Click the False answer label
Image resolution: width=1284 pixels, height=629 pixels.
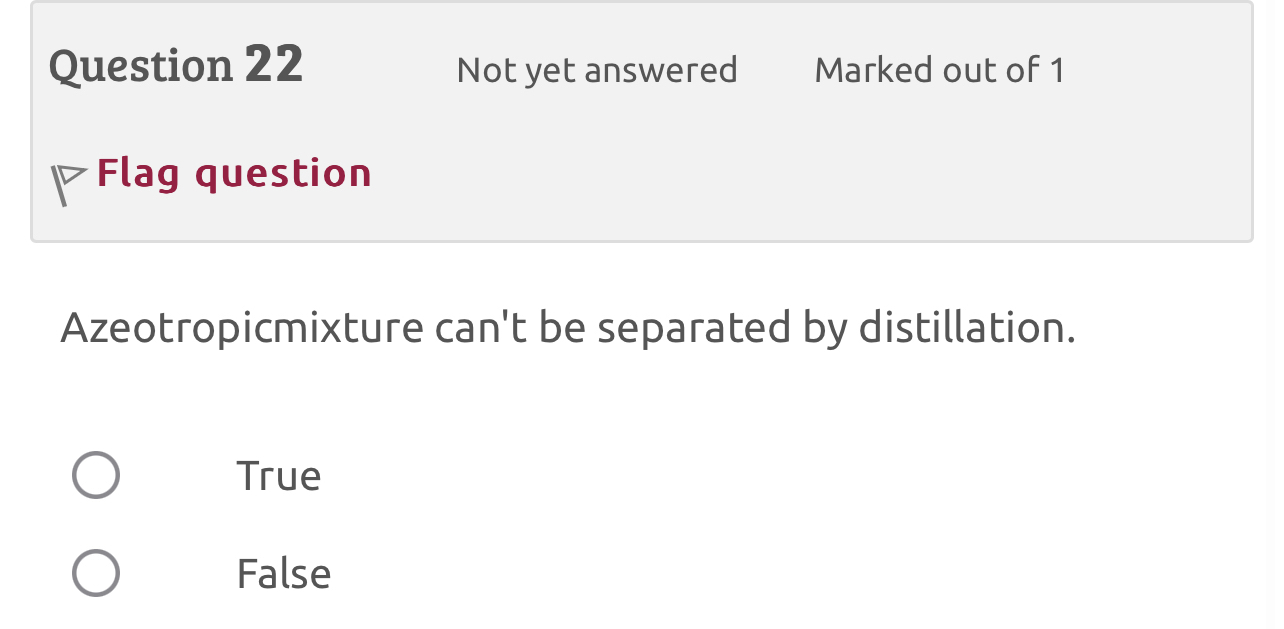click(x=283, y=574)
